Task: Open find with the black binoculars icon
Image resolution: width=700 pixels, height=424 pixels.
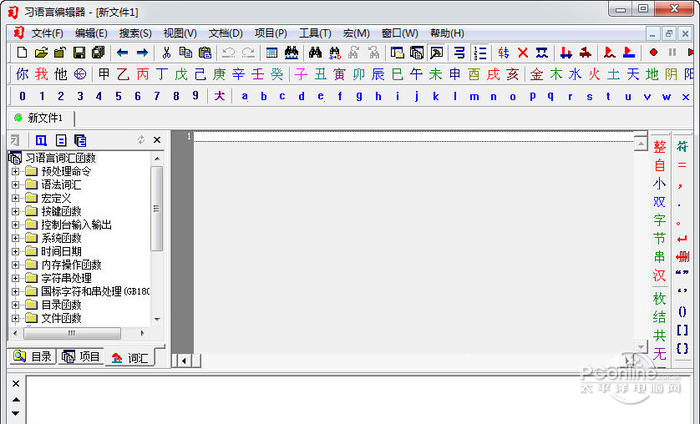Action: pyautogui.click(x=315, y=53)
